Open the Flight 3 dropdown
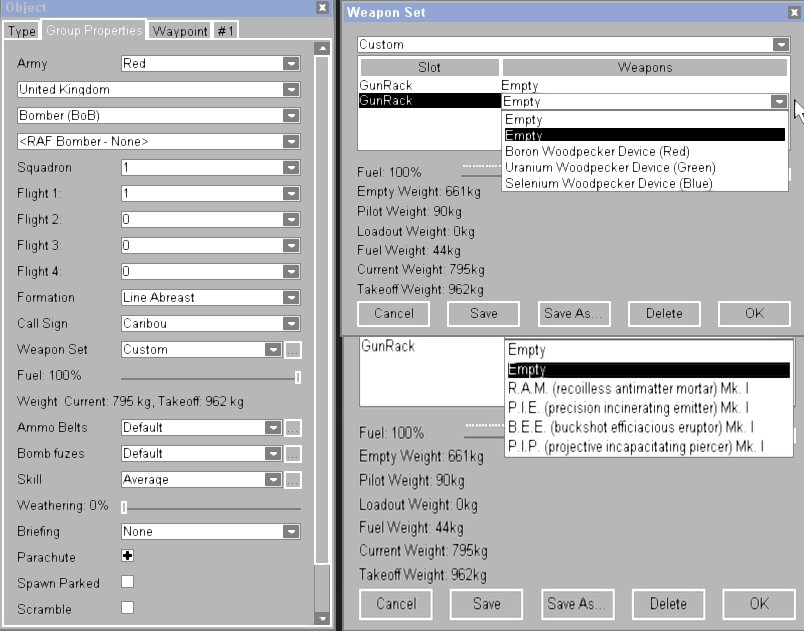This screenshot has height=631, width=804. point(210,246)
